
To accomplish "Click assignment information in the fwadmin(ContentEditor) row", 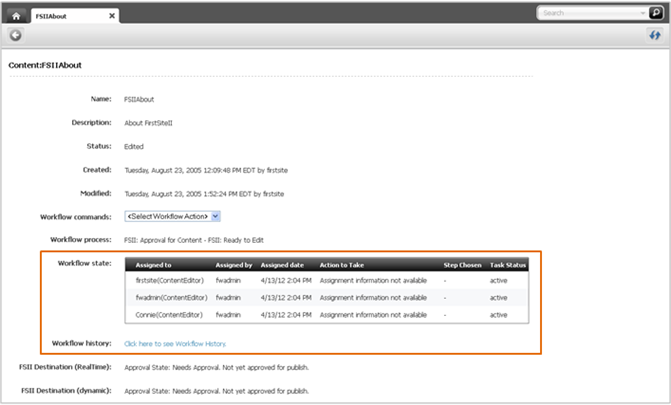I will [x=373, y=298].
